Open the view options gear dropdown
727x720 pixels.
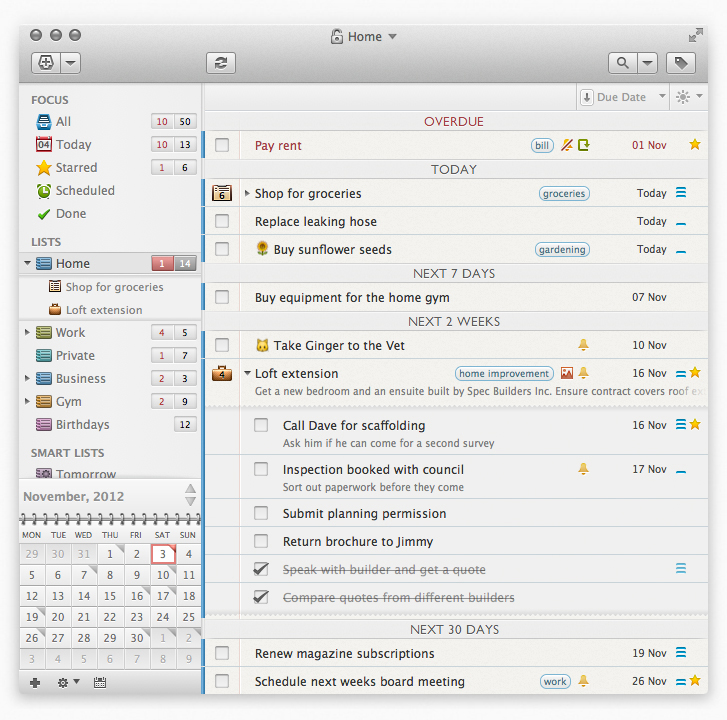pyautogui.click(x=689, y=97)
